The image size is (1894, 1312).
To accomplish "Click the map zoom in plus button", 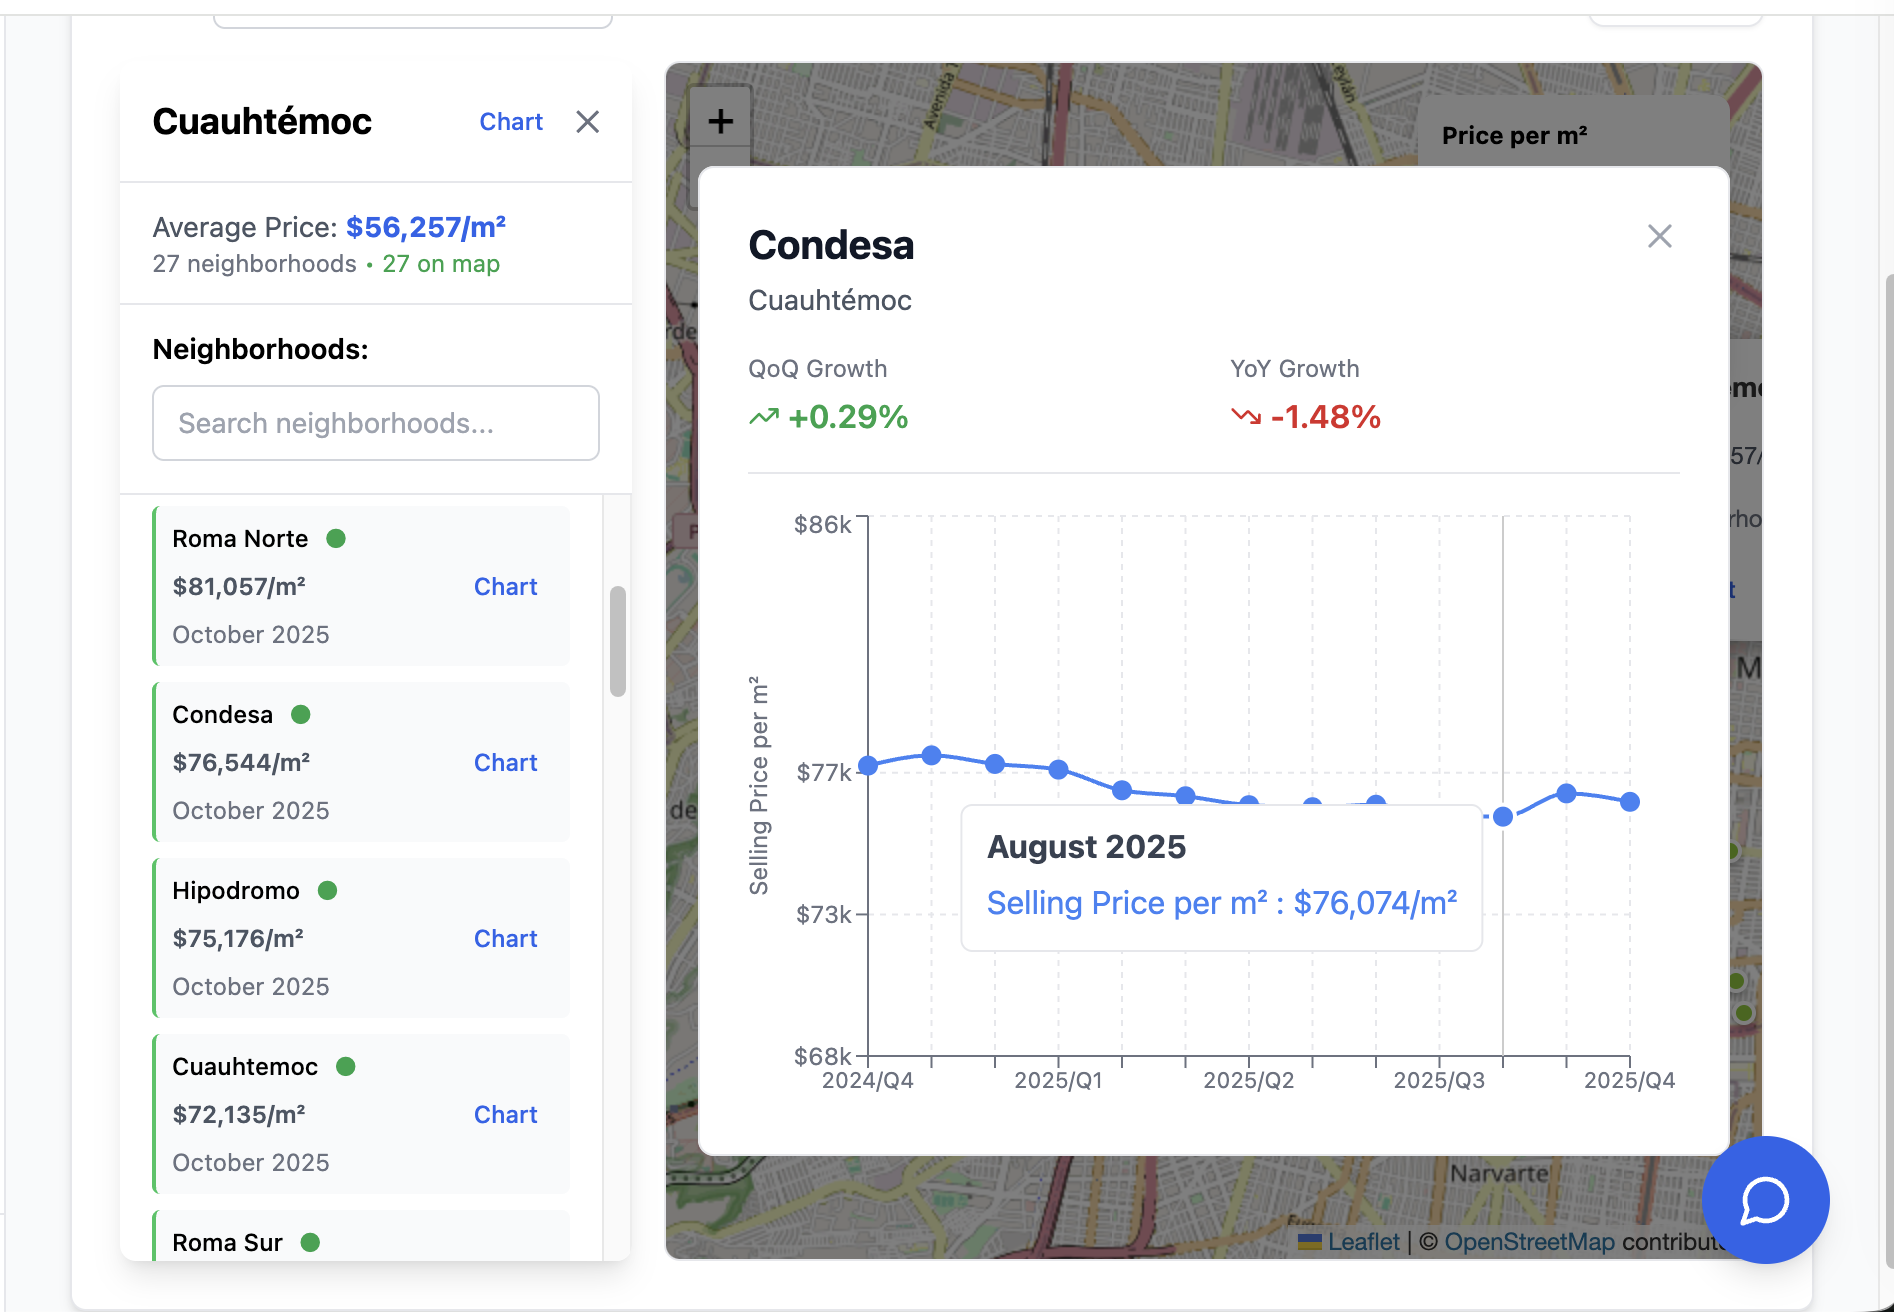I will (720, 122).
